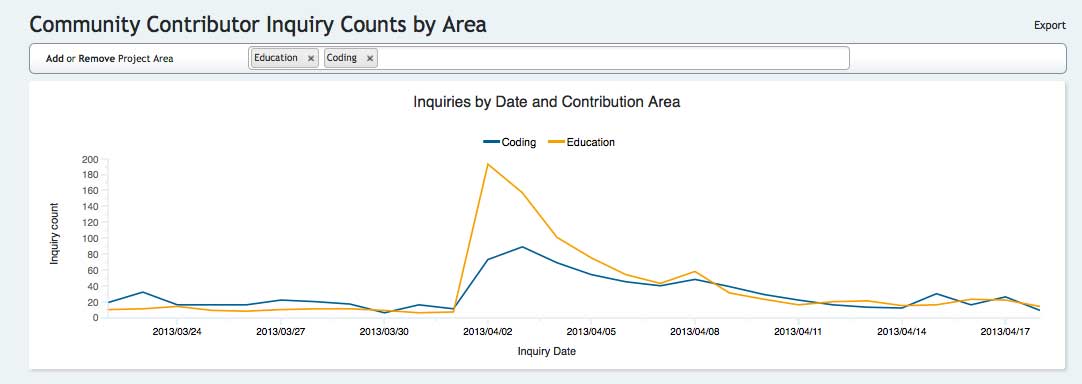The image size is (1082, 384).
Task: Click the Inquiry count y-axis title
Action: (54, 233)
